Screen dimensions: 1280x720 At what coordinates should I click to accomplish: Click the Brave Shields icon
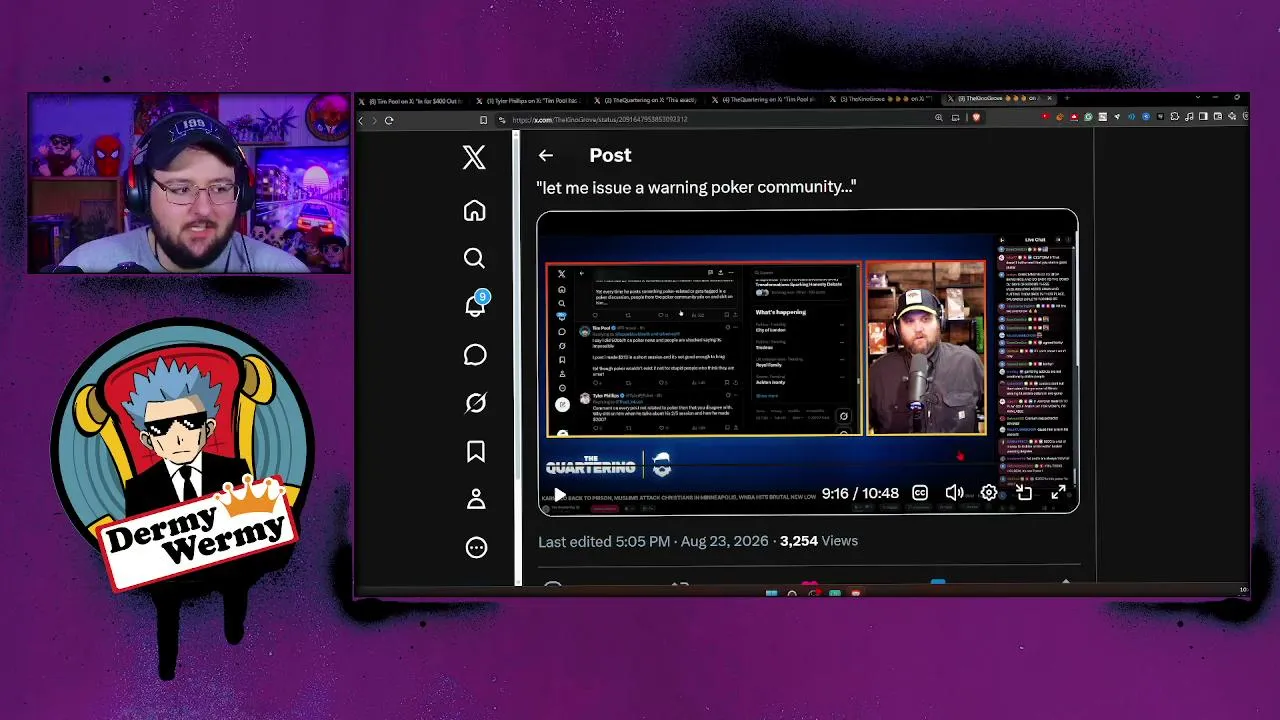click(976, 118)
